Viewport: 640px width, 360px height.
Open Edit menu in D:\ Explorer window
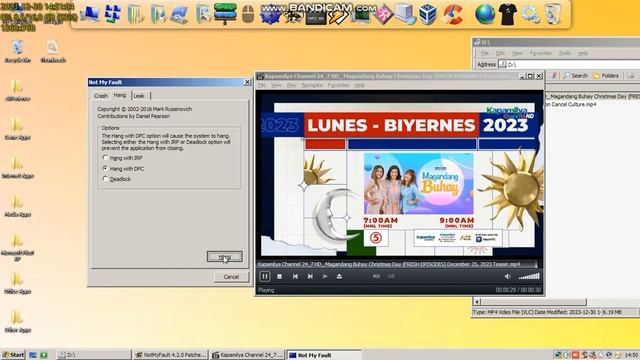[x=500, y=53]
